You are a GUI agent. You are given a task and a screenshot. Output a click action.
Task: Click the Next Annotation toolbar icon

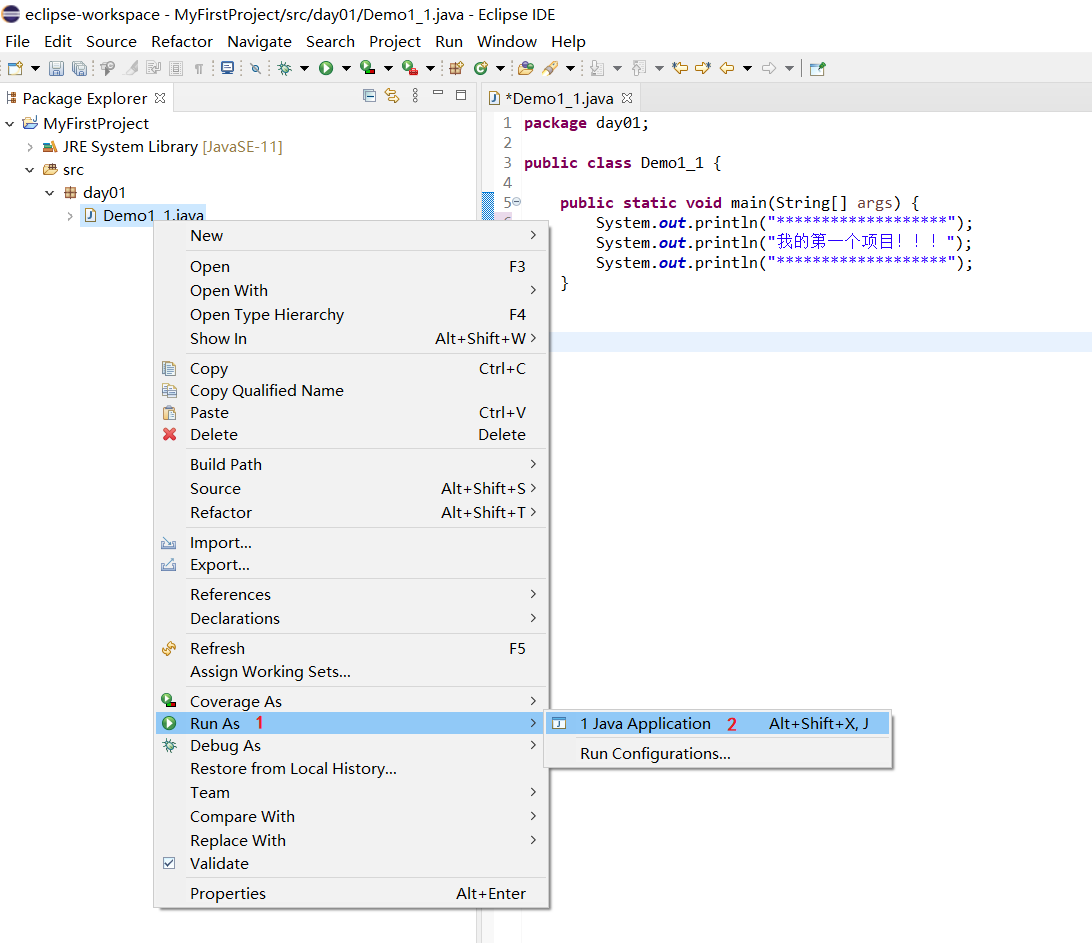click(597, 68)
